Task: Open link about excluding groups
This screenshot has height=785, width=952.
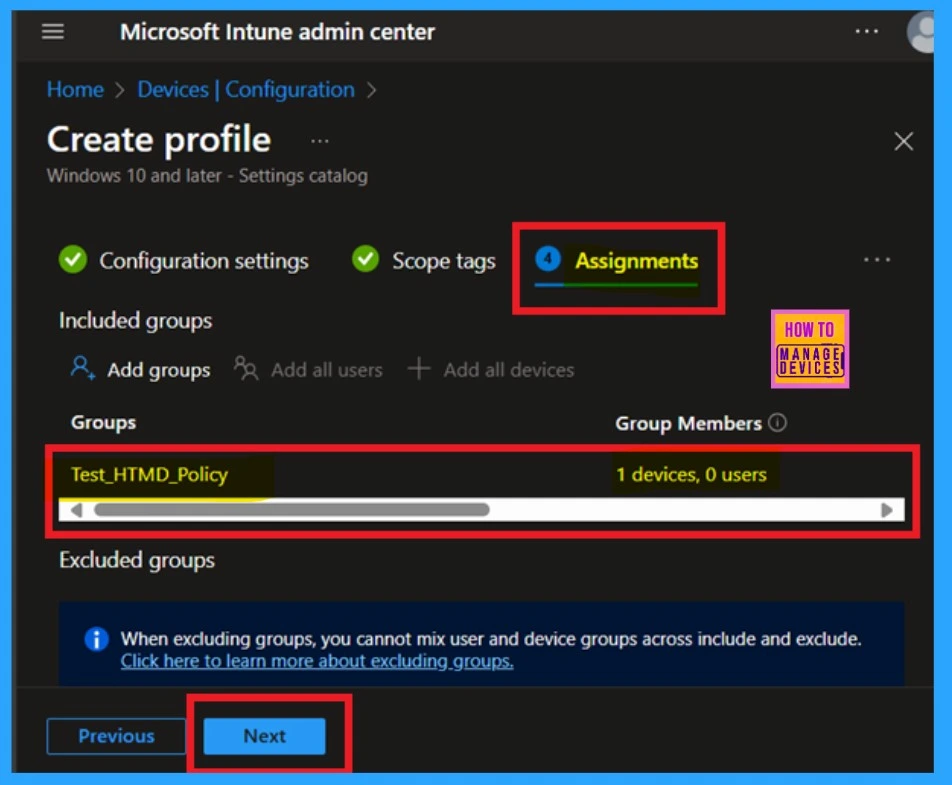Action: 317,661
